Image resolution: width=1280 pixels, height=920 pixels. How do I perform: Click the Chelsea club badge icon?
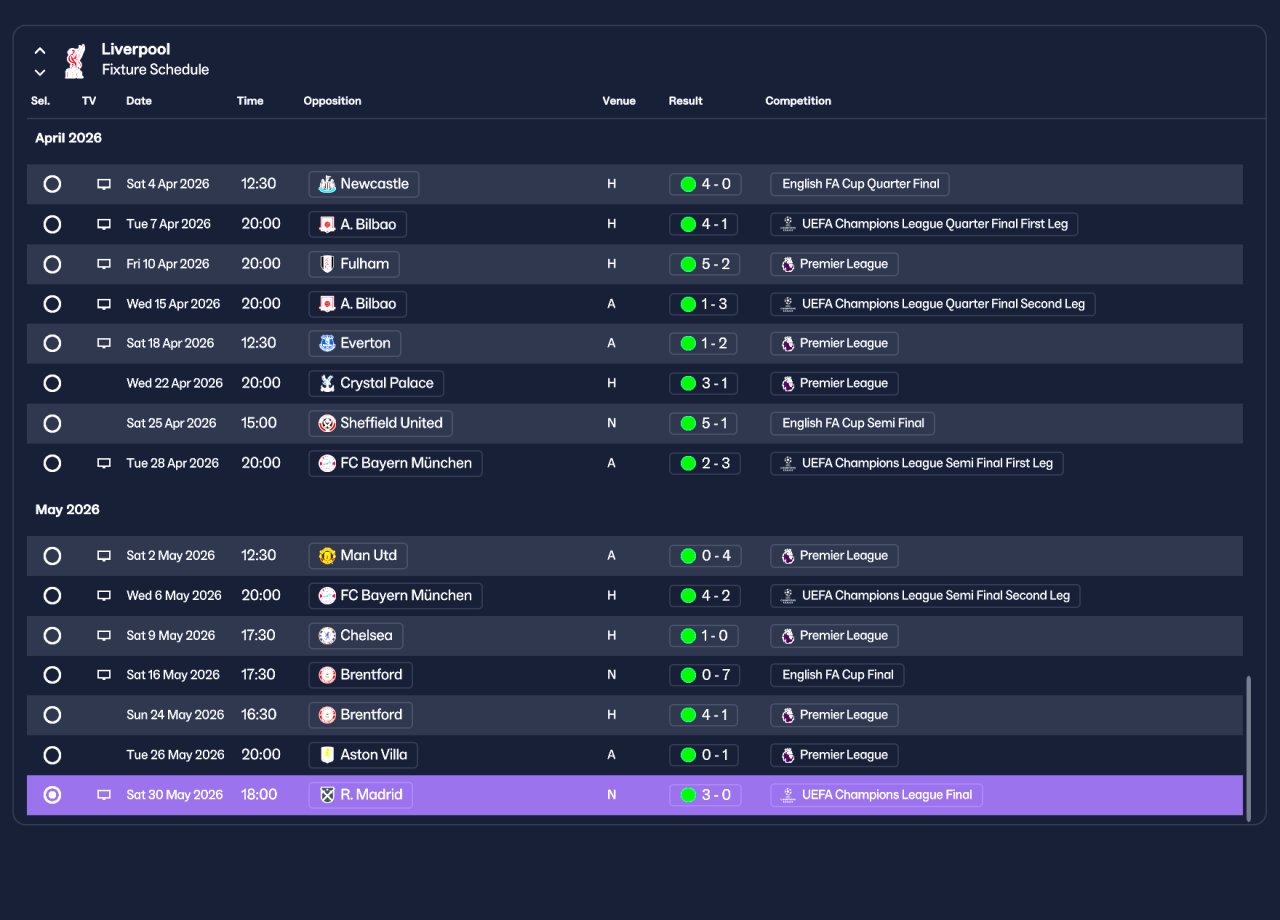(327, 636)
